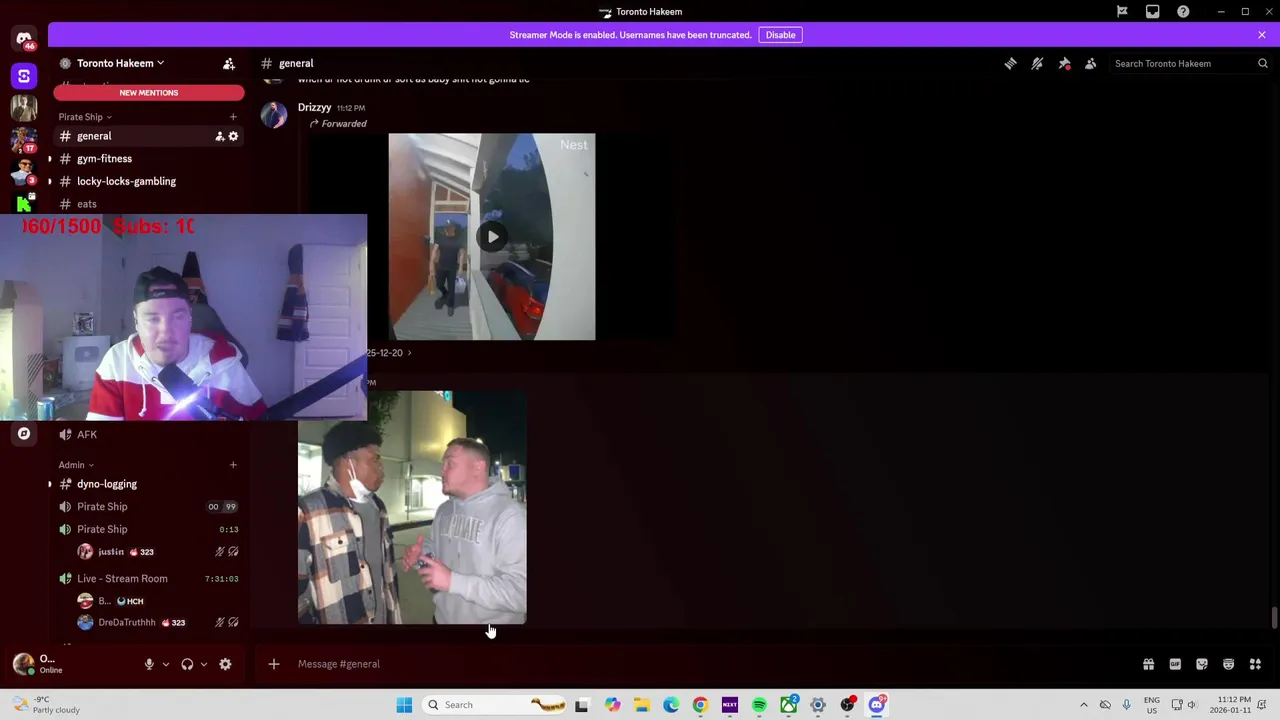Open the GIF picker

click(1175, 664)
